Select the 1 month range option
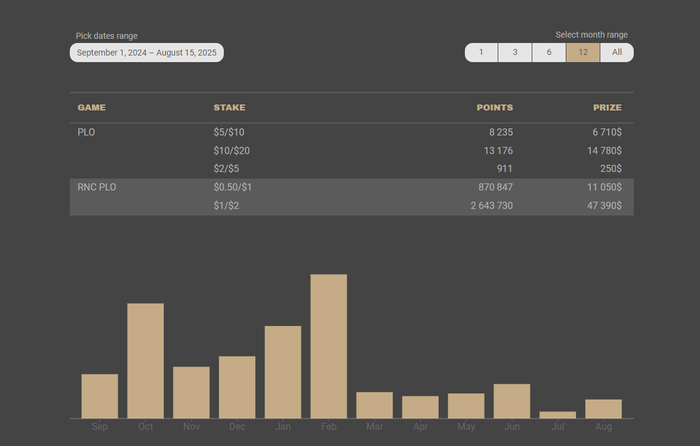 pyautogui.click(x=481, y=53)
